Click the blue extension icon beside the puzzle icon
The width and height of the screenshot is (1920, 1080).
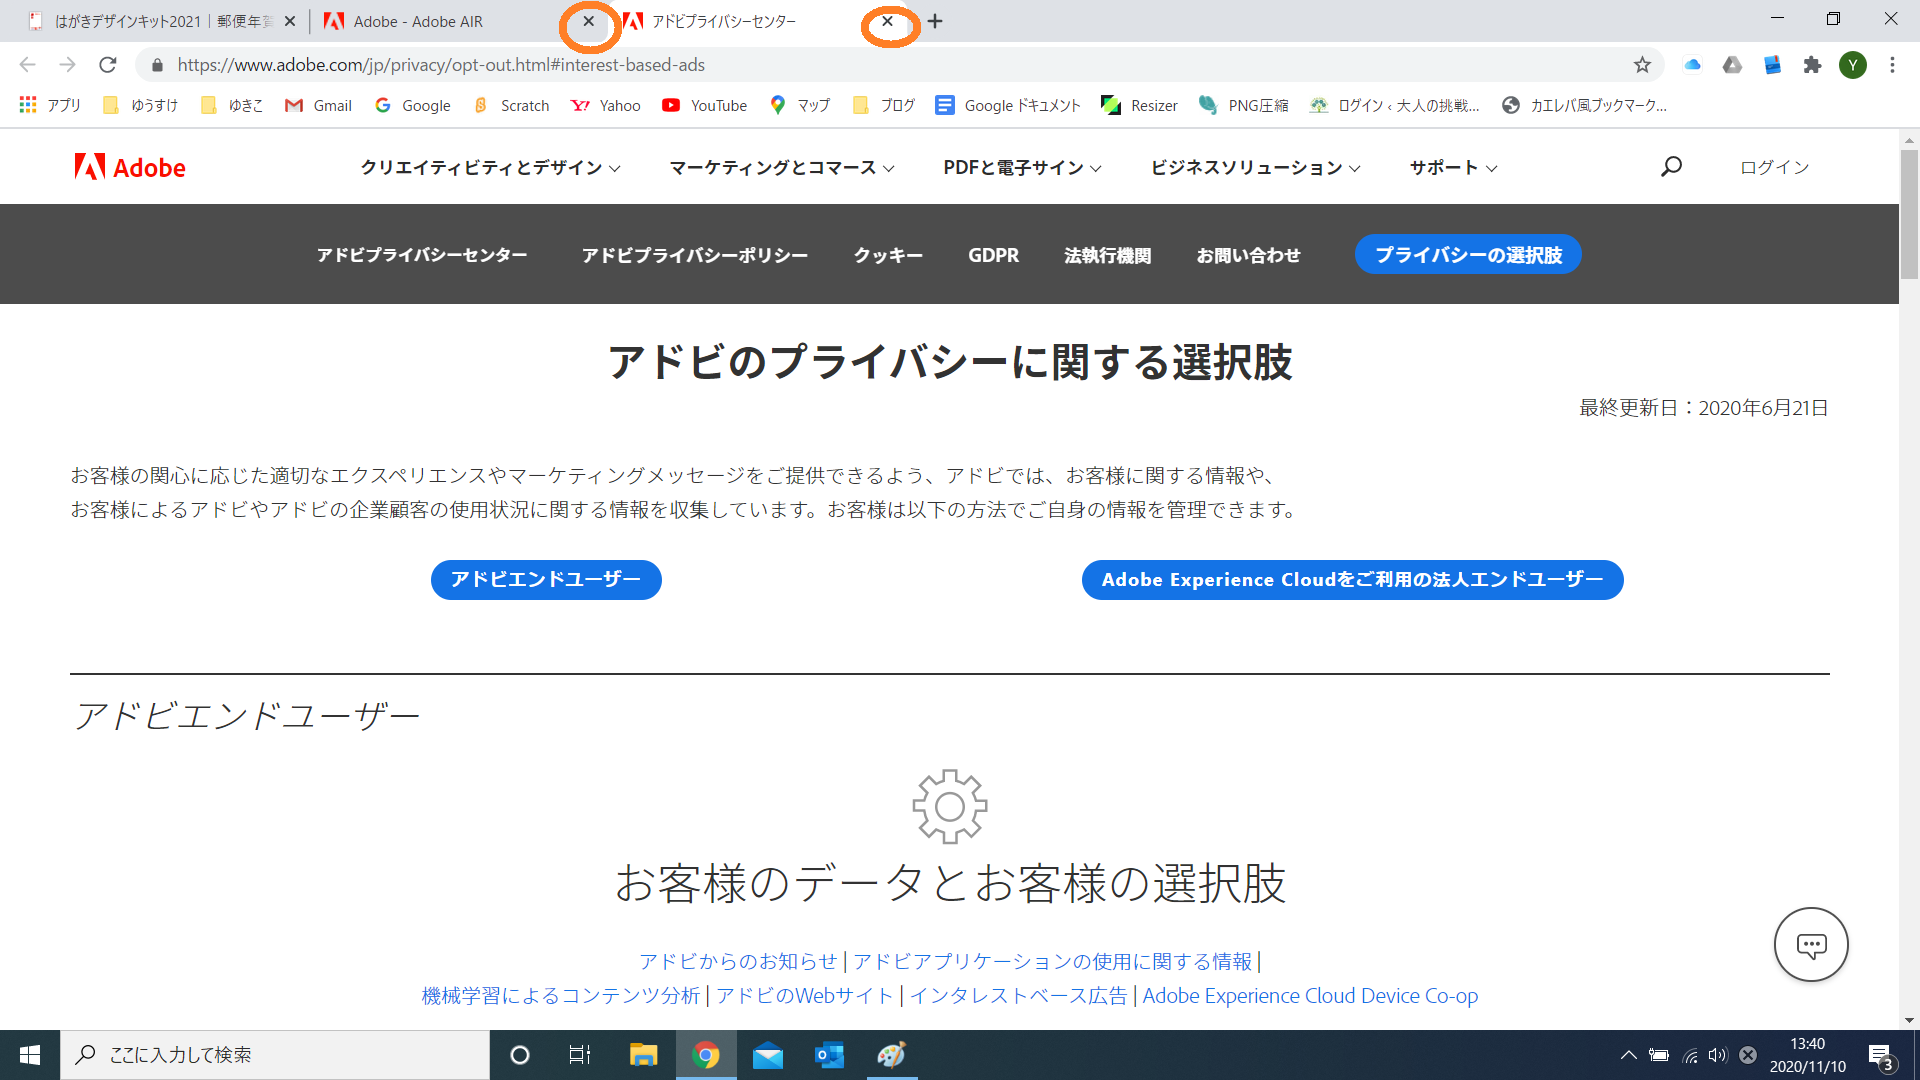click(x=1772, y=65)
